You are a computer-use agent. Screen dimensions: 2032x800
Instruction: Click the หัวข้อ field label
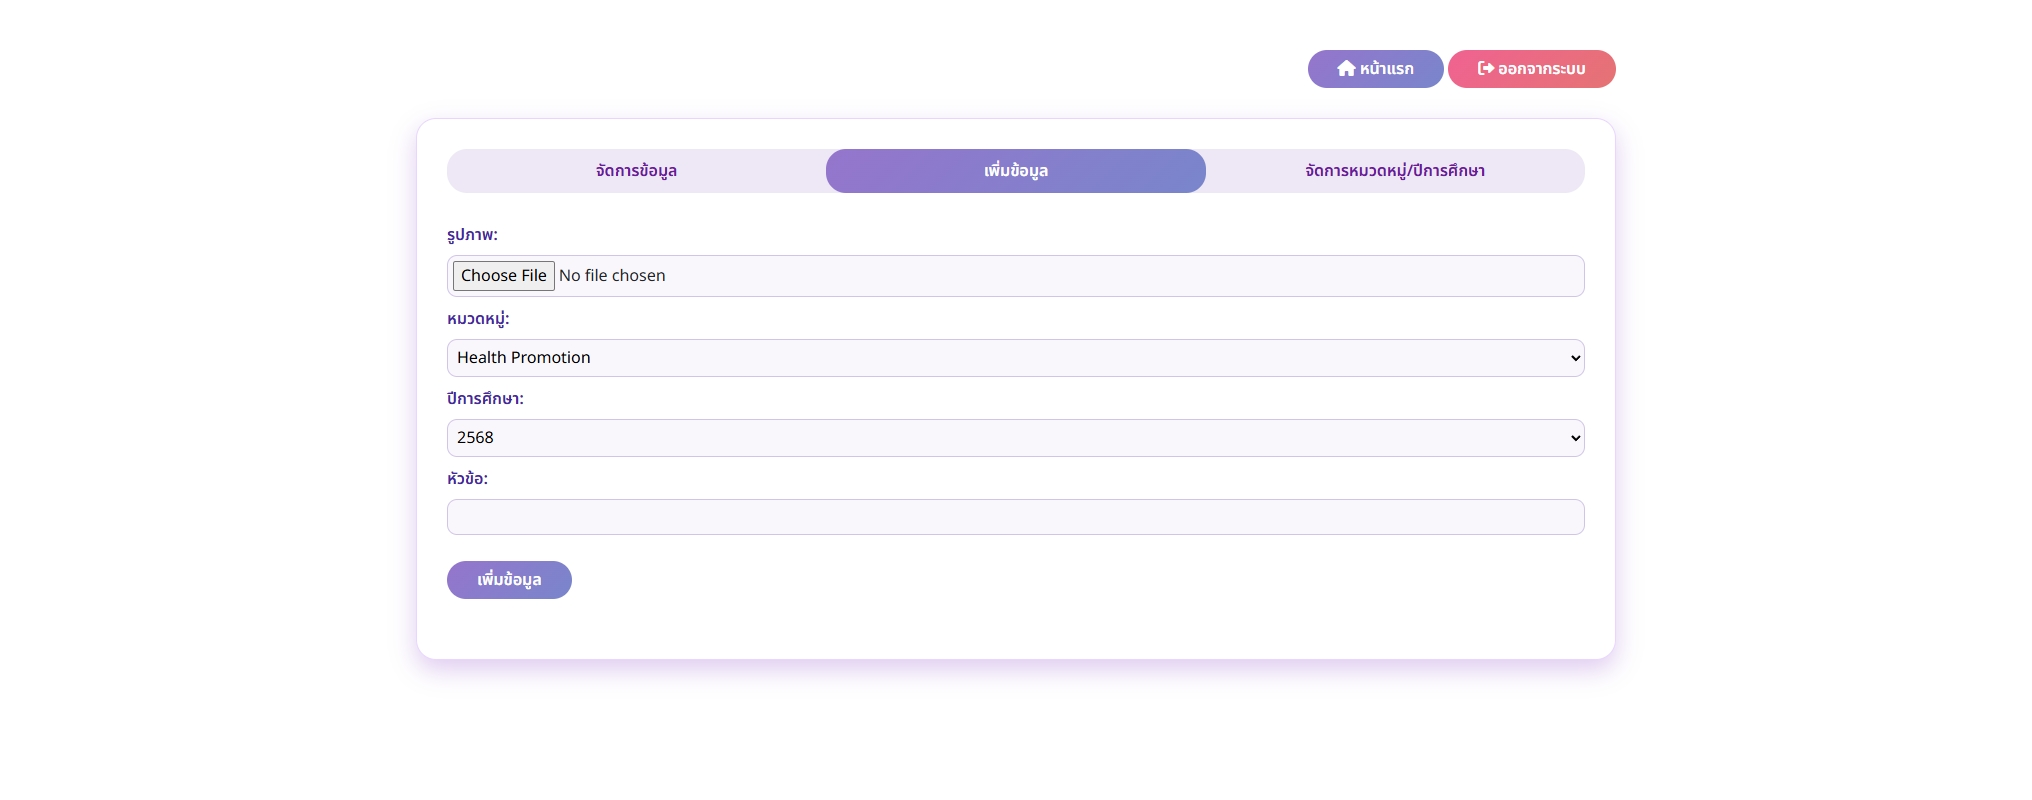point(467,479)
